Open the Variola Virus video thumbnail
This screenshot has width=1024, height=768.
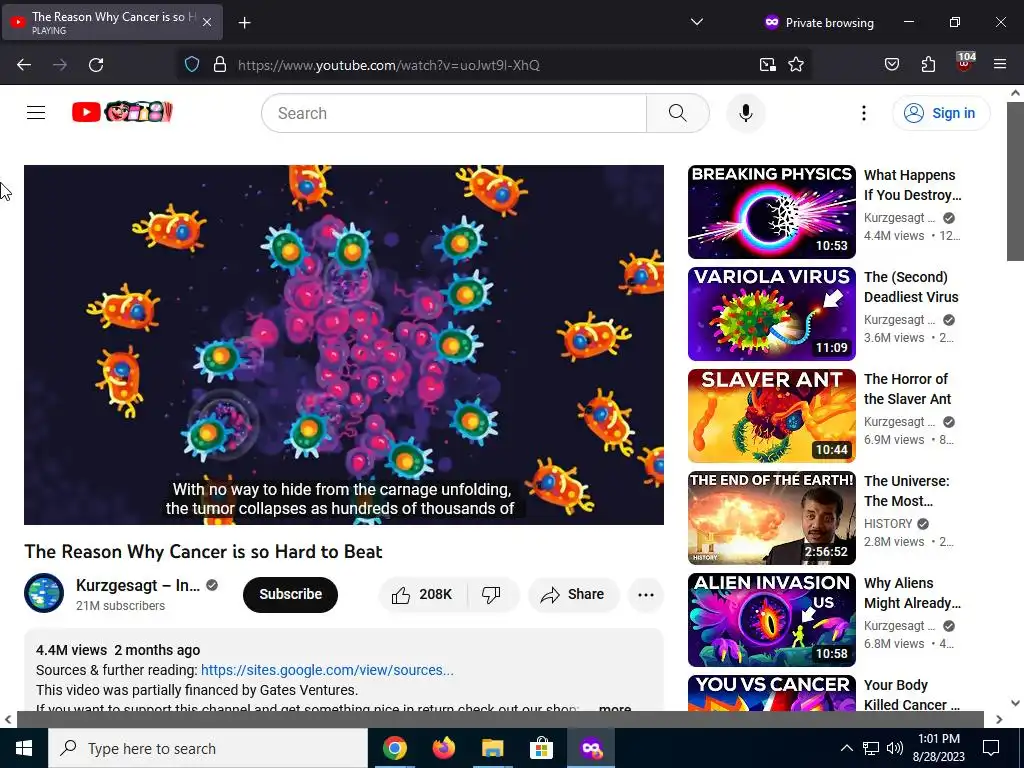(x=771, y=313)
